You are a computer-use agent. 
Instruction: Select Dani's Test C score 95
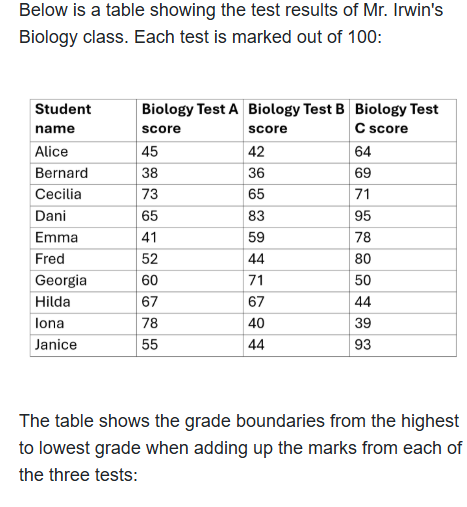coord(403,217)
